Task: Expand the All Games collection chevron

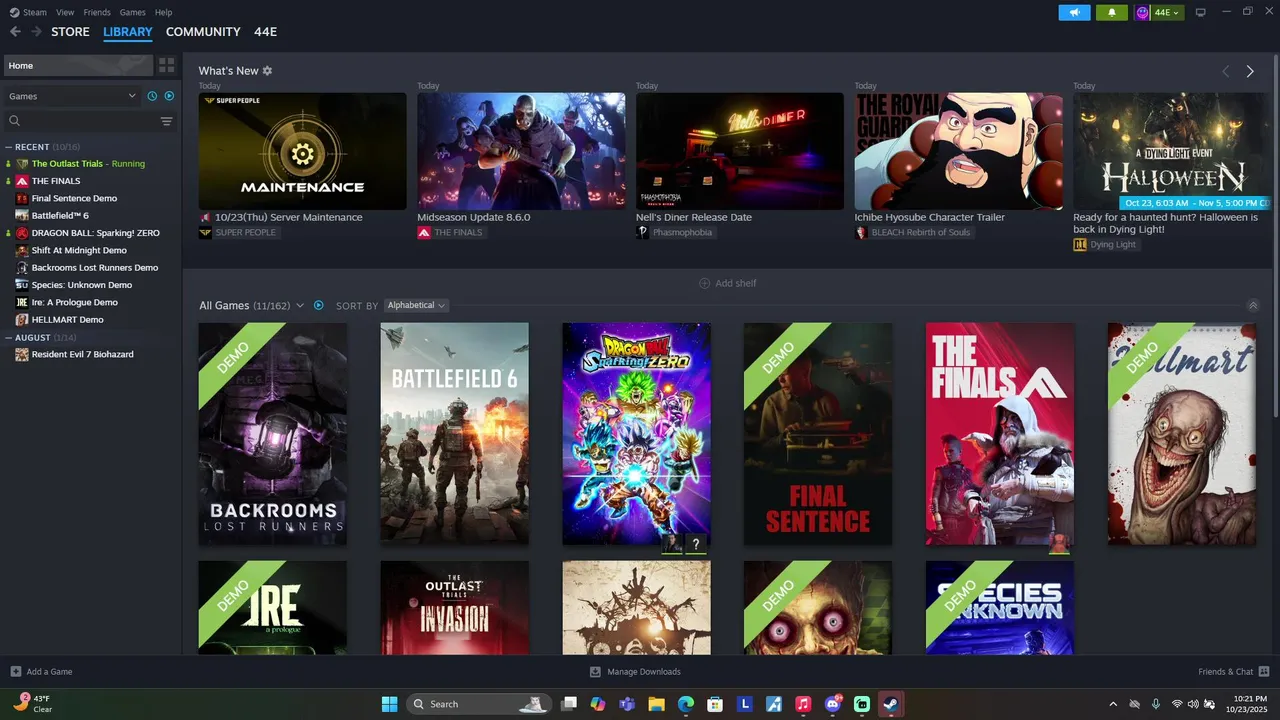Action: pos(299,305)
